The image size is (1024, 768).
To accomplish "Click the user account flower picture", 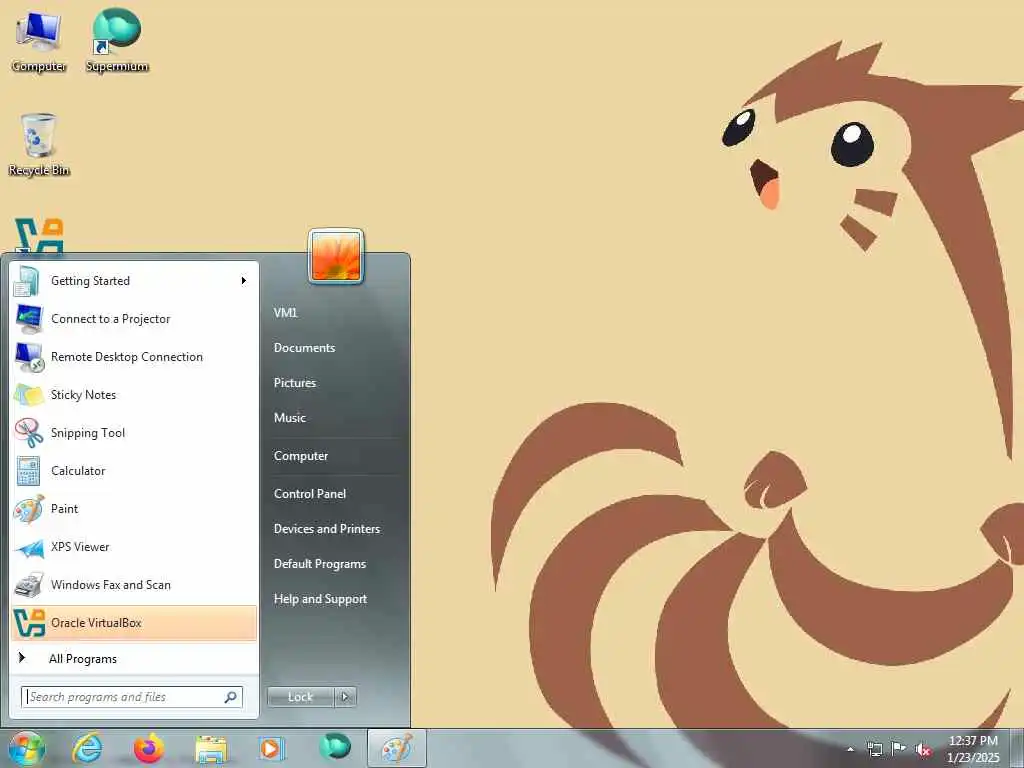I will [336, 257].
